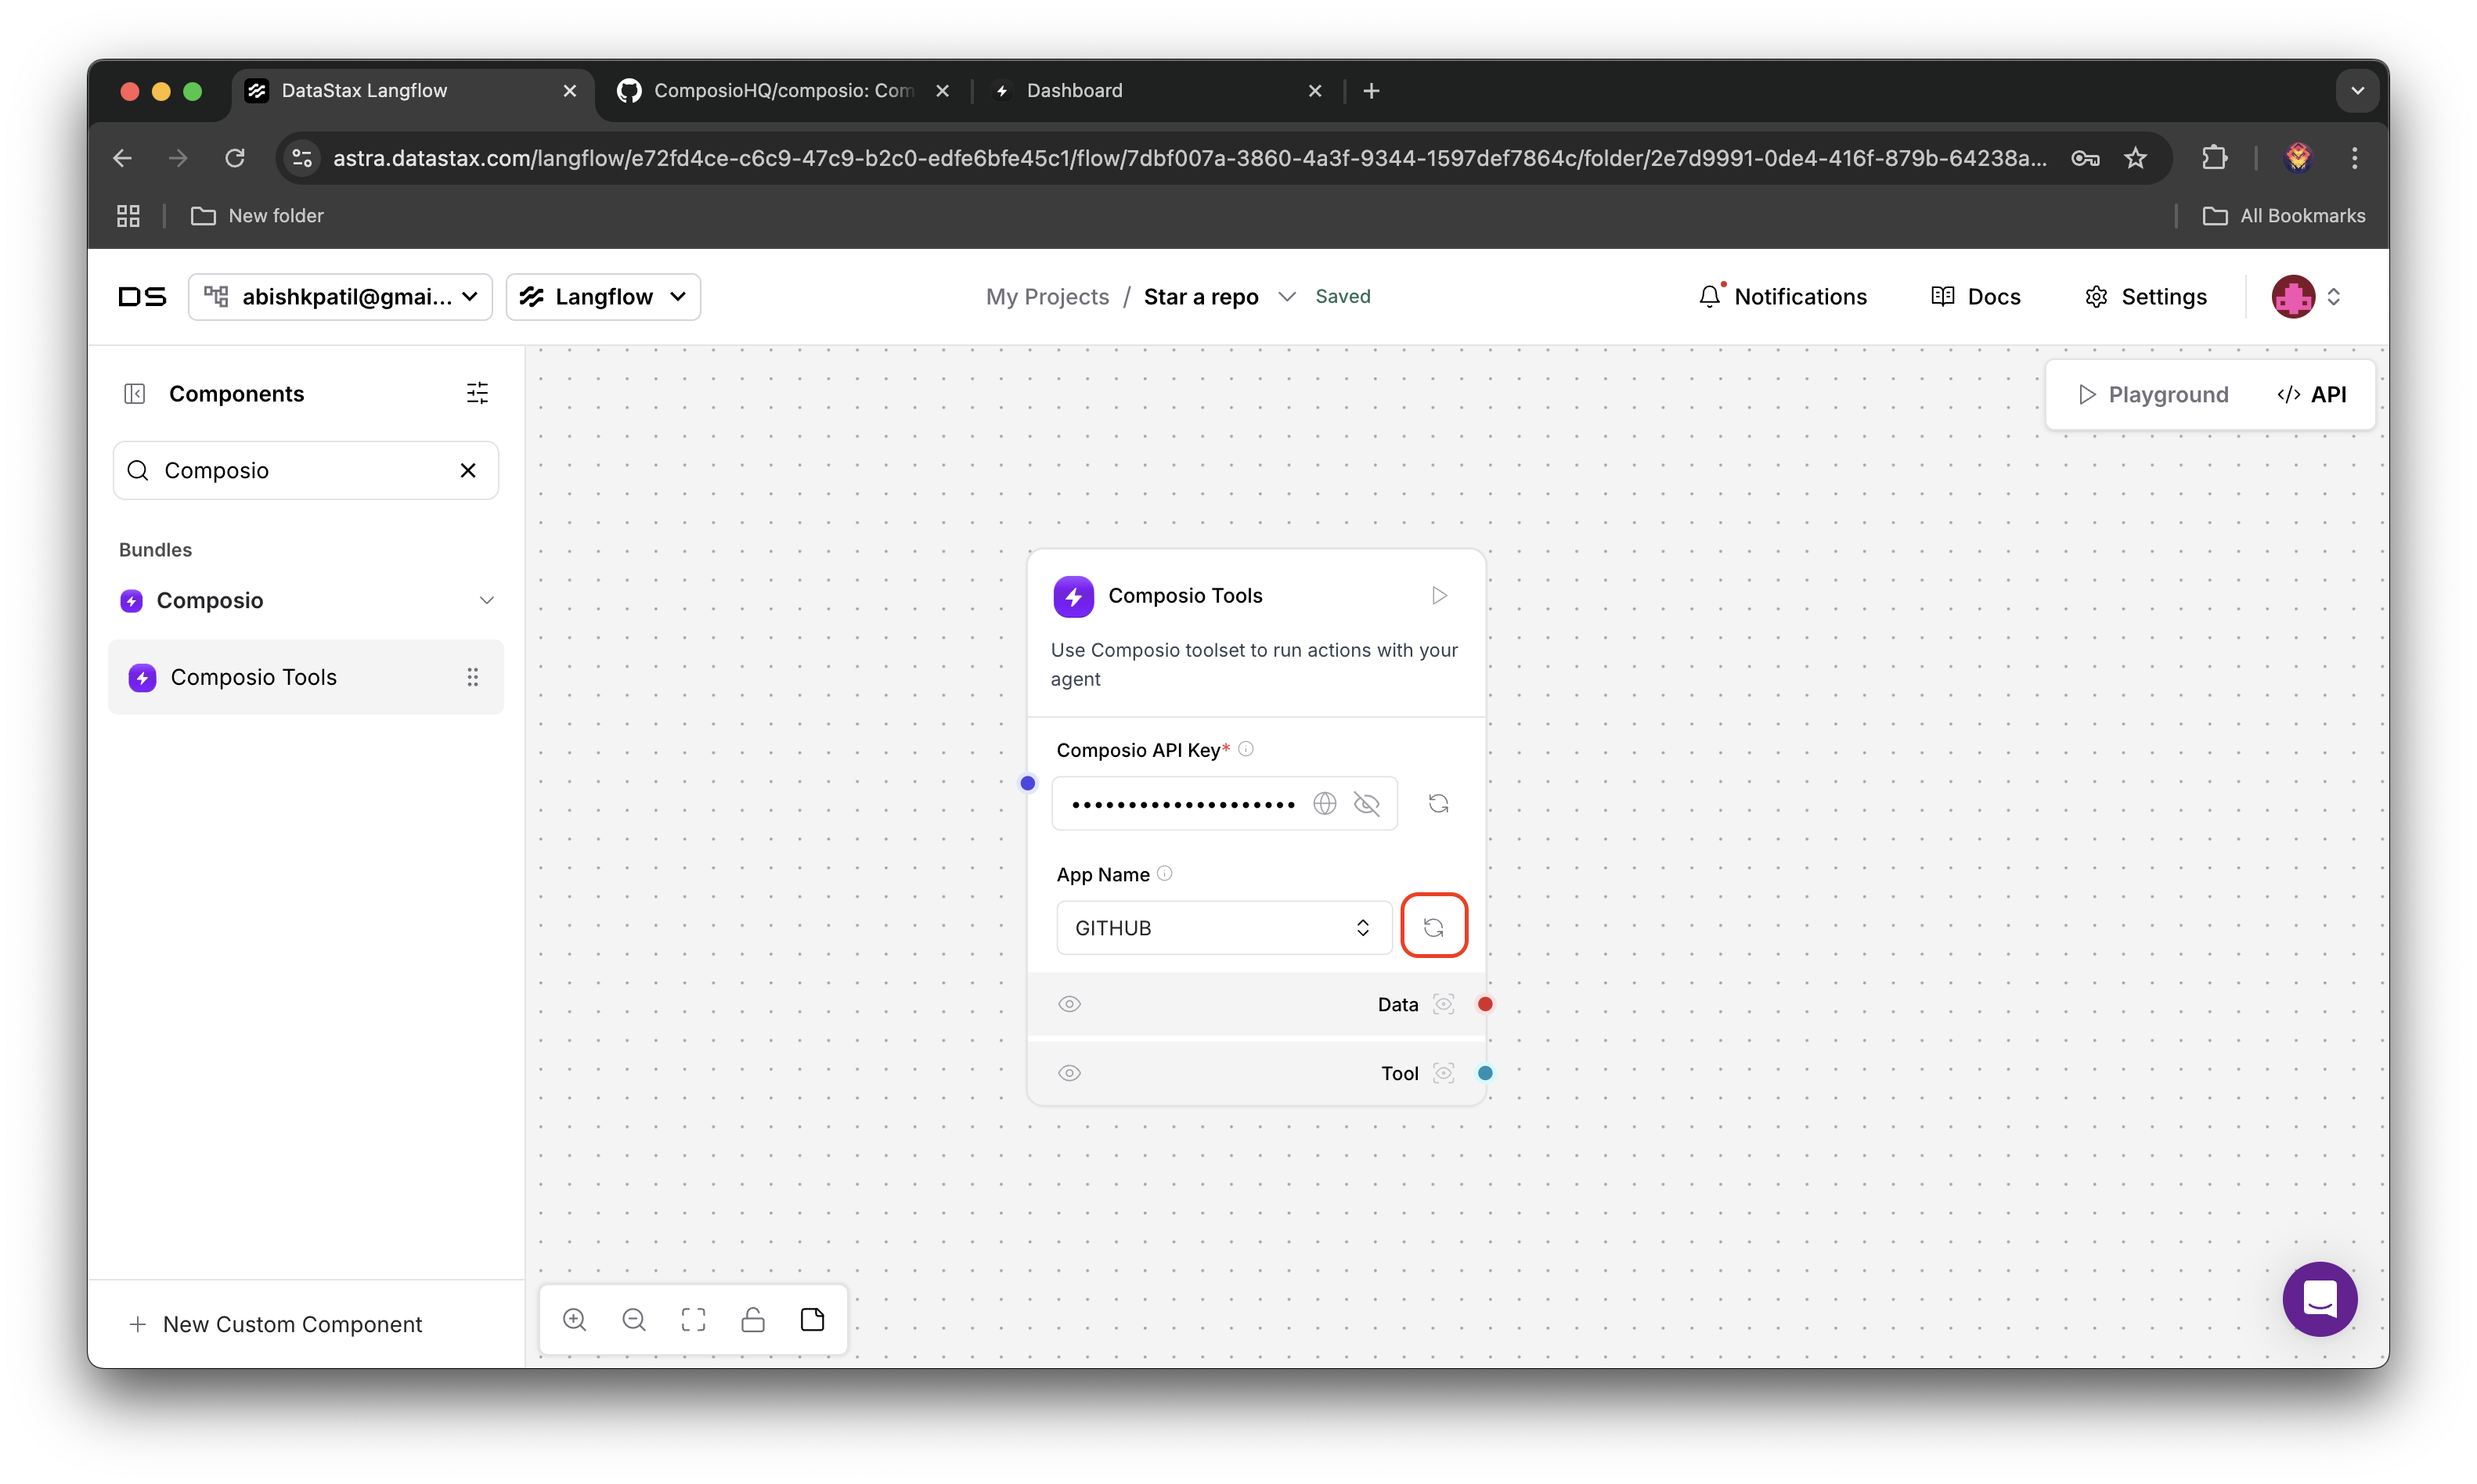Open the GITHUB App Name dropdown
Screen dimensions: 2477x1484
1223,928
